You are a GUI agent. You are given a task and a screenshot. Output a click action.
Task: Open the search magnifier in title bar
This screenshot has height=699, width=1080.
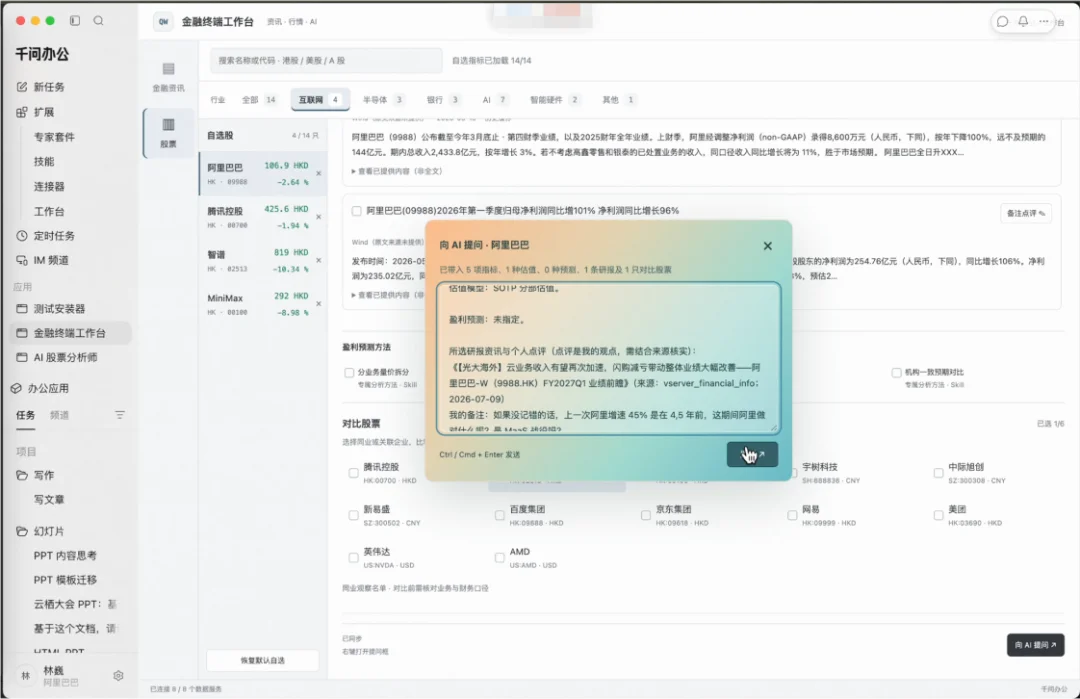click(x=98, y=21)
